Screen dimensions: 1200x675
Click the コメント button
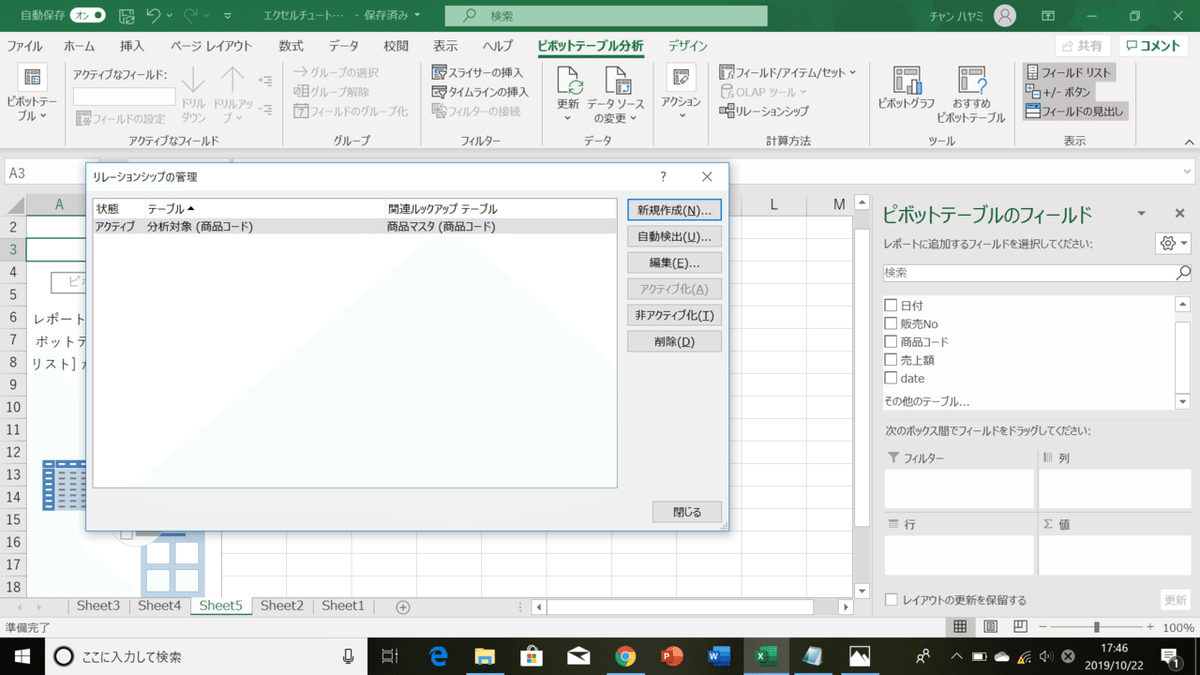point(1154,46)
